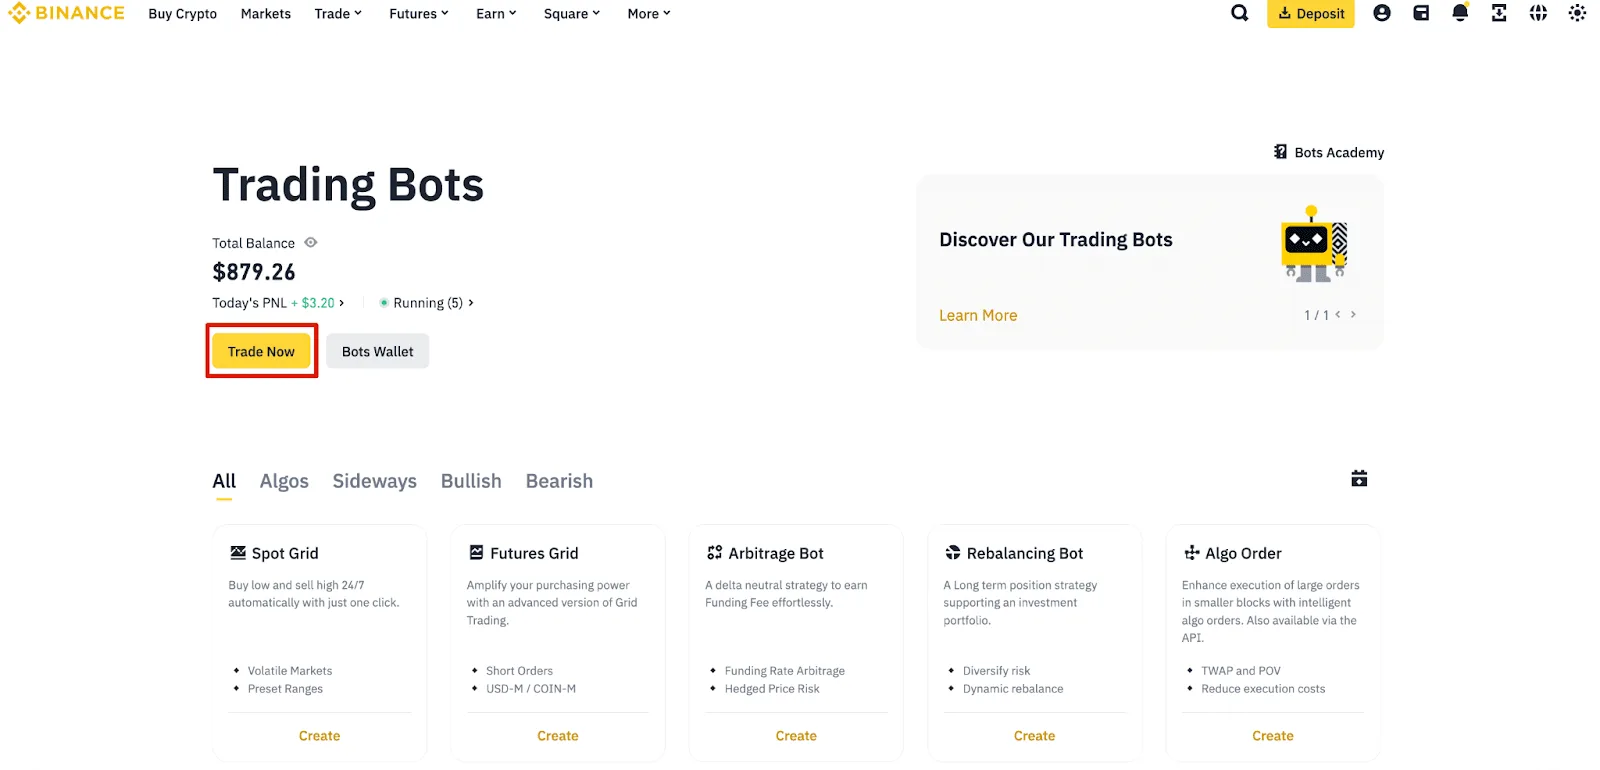Switch to the Bearish tab
1600x770 pixels.
point(559,481)
